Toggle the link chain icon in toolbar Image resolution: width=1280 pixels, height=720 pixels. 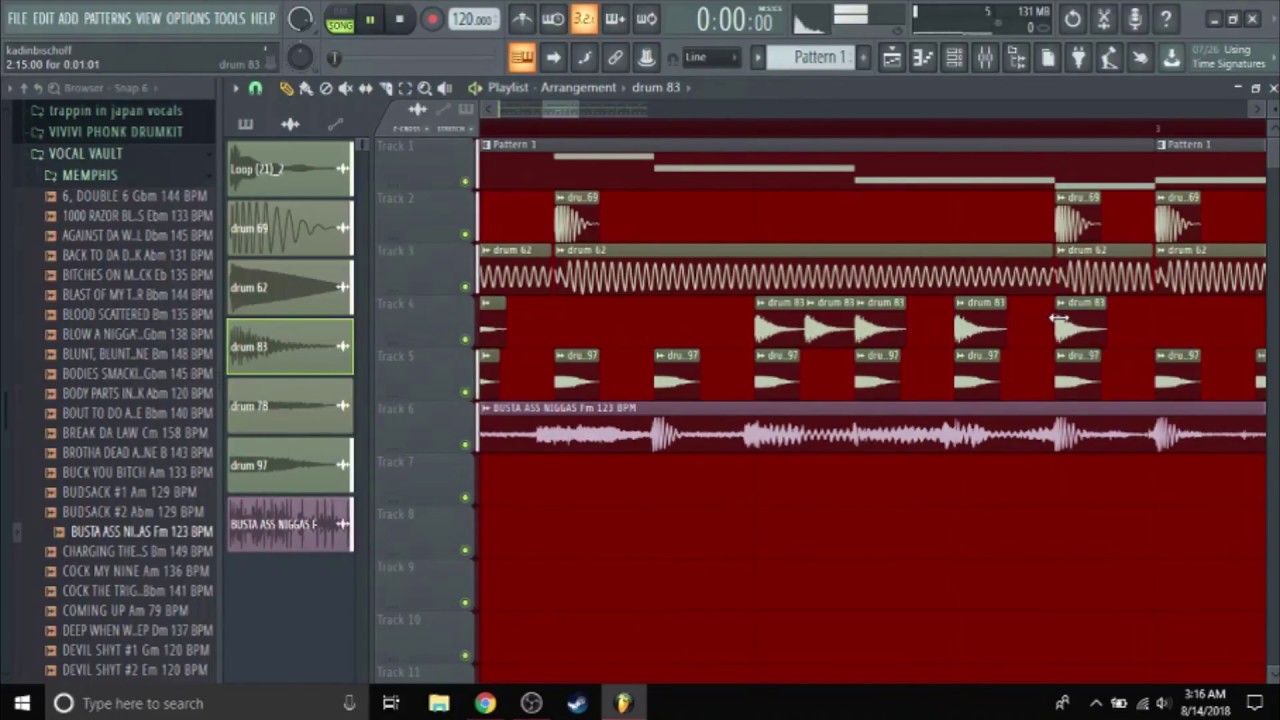[x=615, y=58]
